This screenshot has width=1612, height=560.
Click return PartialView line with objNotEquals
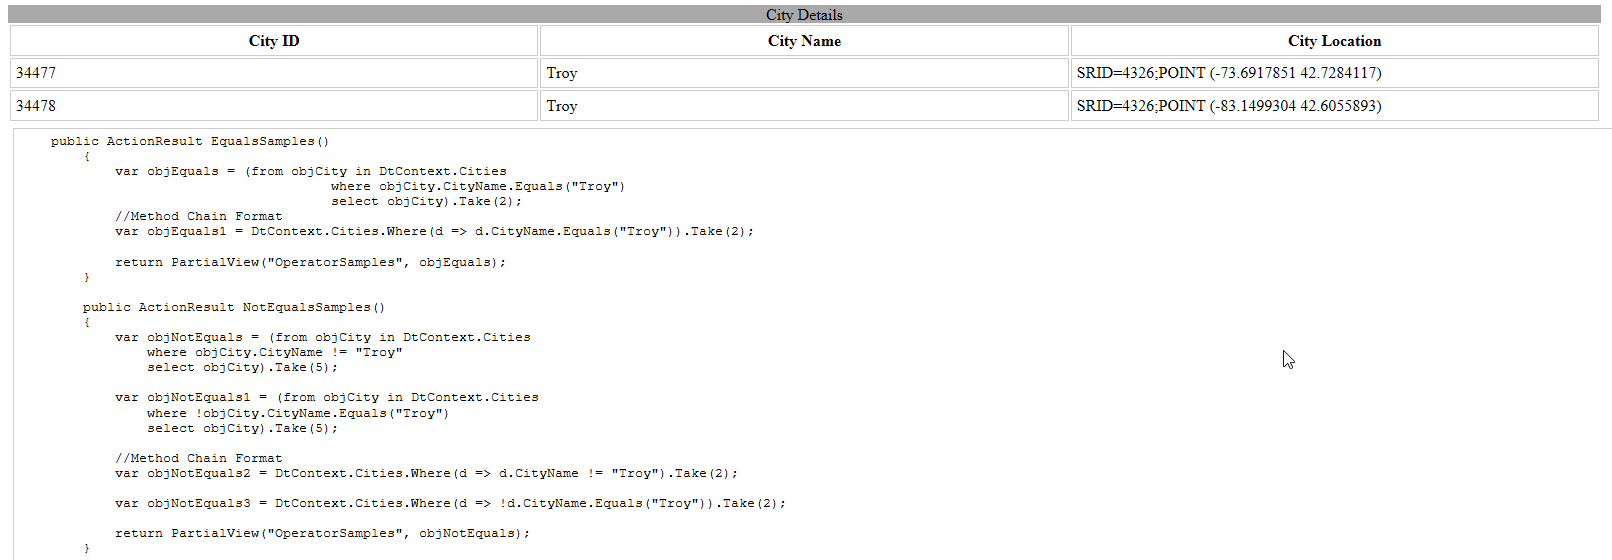[322, 534]
